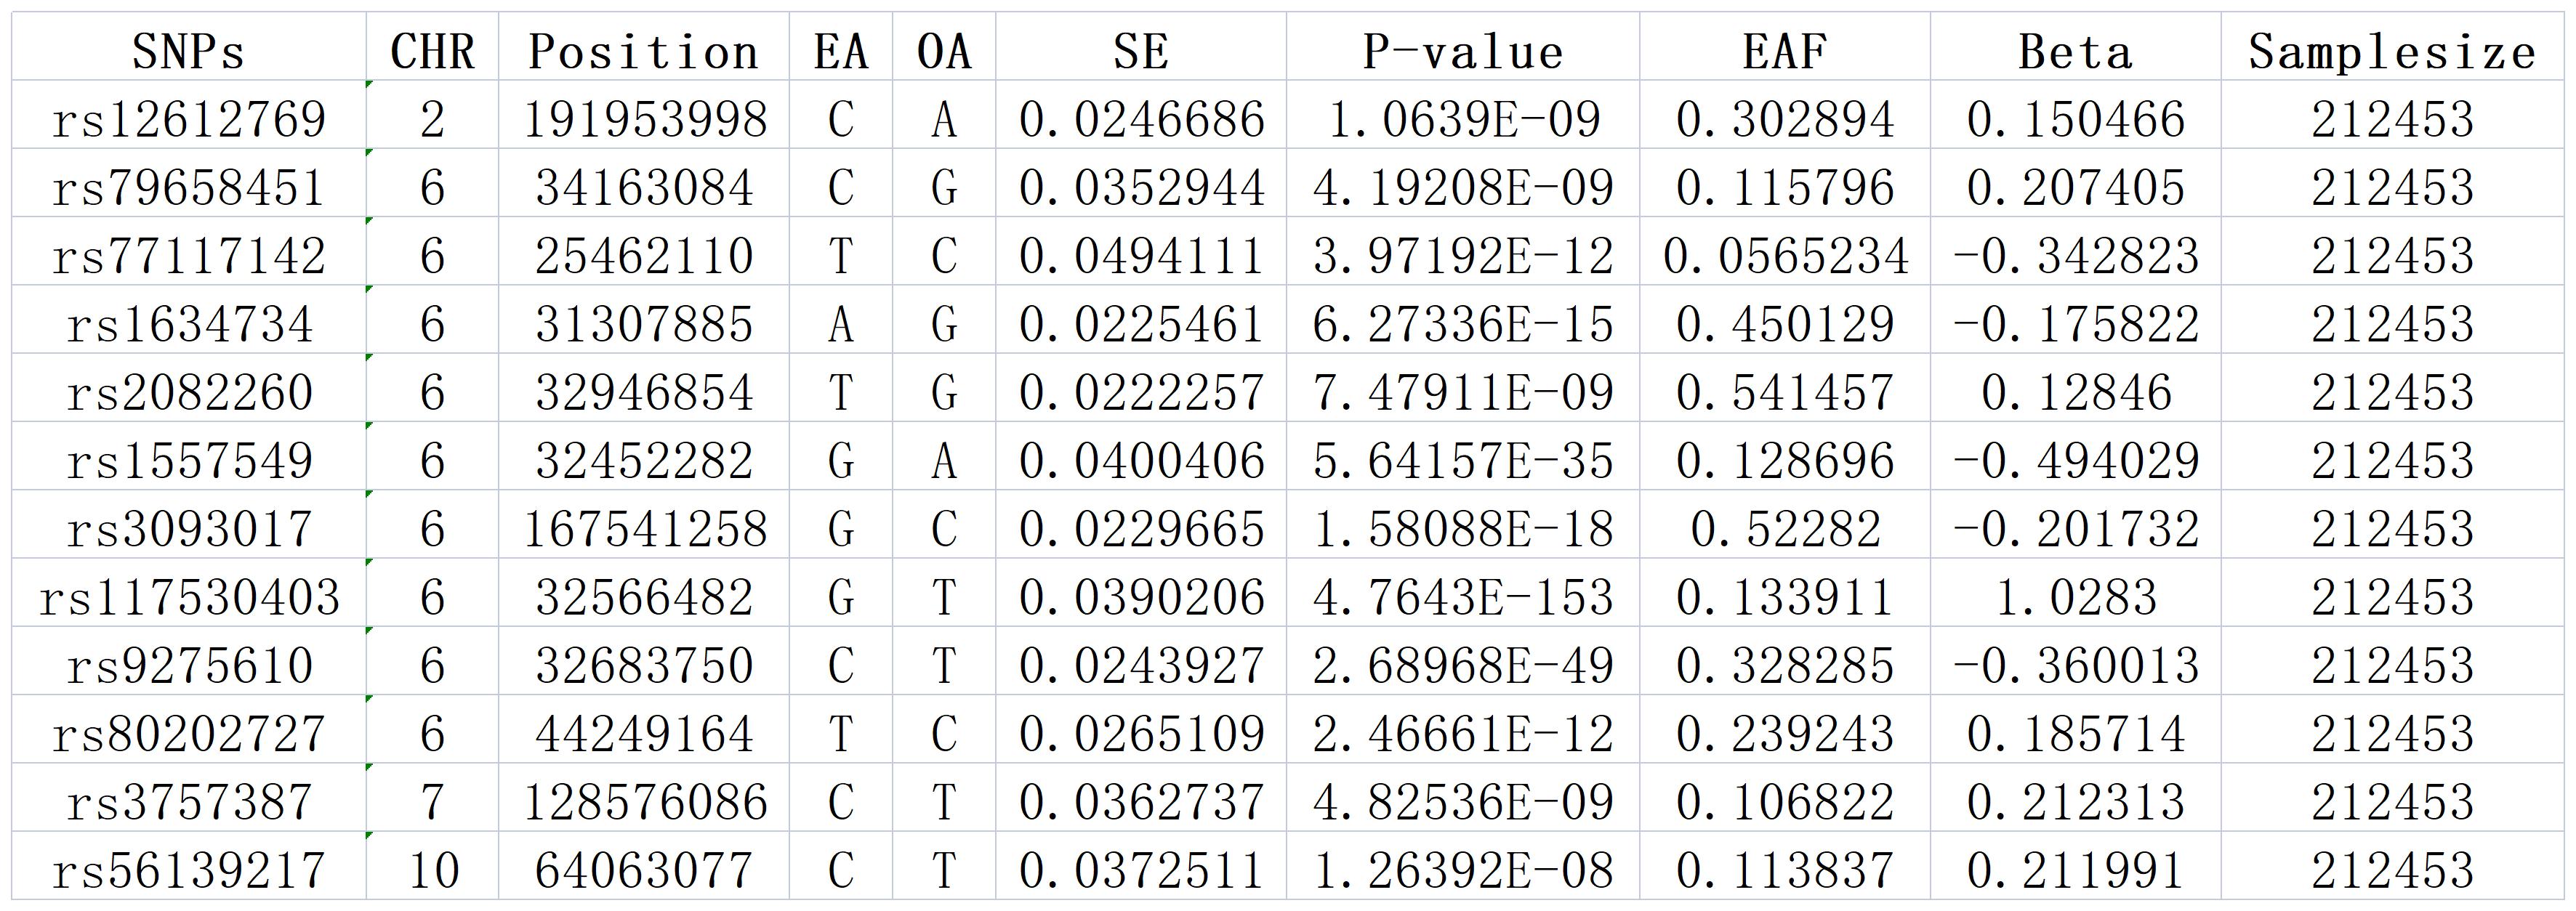
Task: Select the rs117530403 SNP cell
Action: click(x=189, y=597)
